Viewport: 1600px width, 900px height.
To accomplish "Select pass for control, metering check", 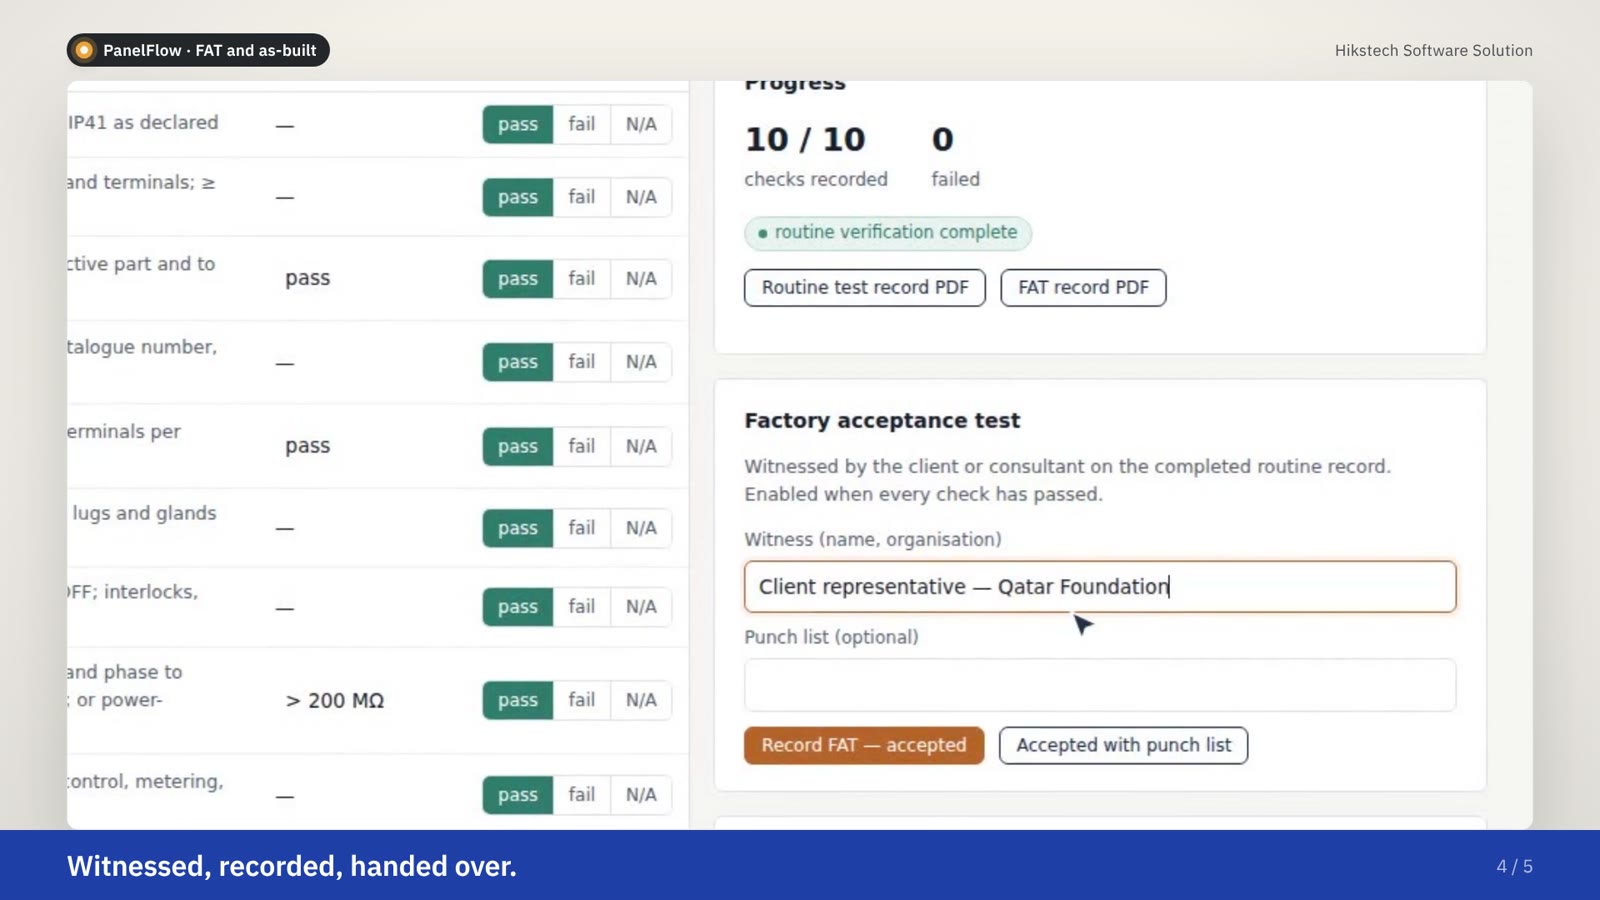I will tap(518, 795).
